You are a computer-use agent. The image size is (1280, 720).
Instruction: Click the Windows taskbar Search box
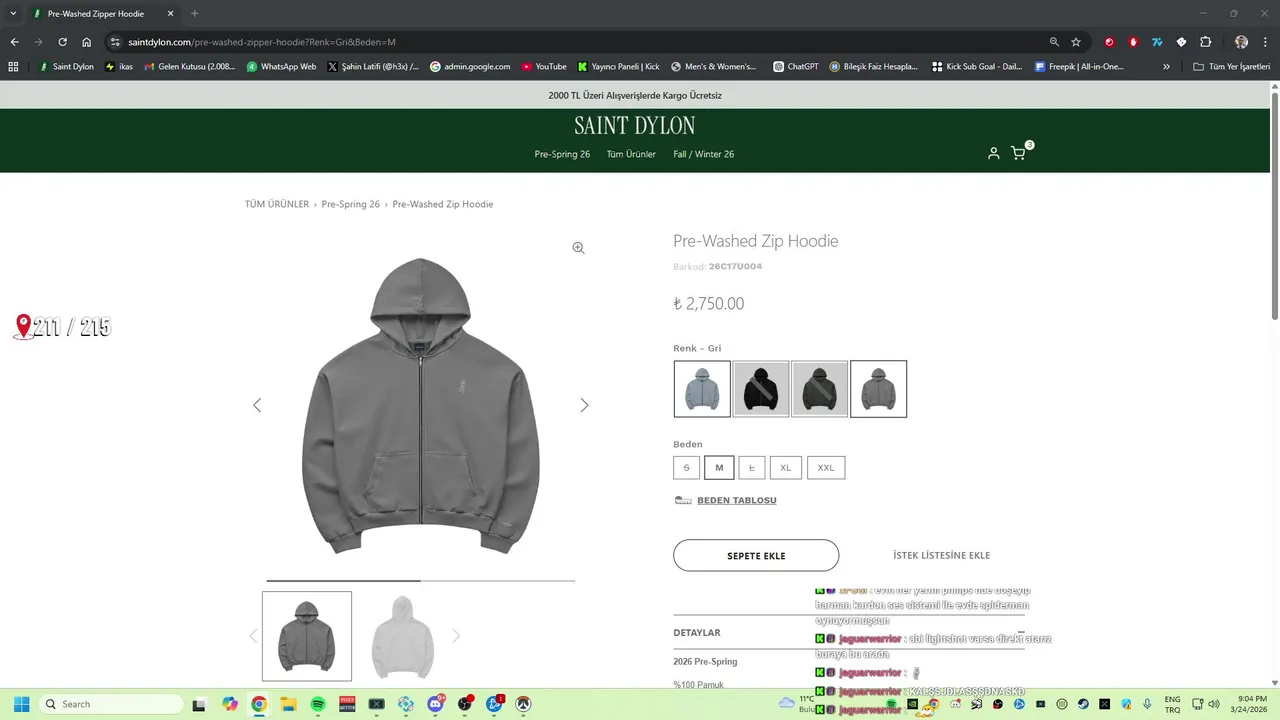[110, 704]
